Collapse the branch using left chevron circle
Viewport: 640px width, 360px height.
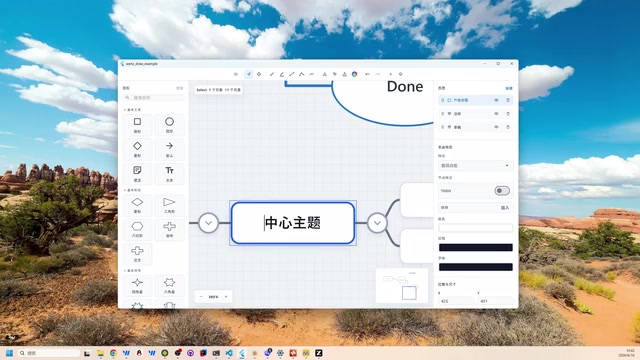(208, 223)
